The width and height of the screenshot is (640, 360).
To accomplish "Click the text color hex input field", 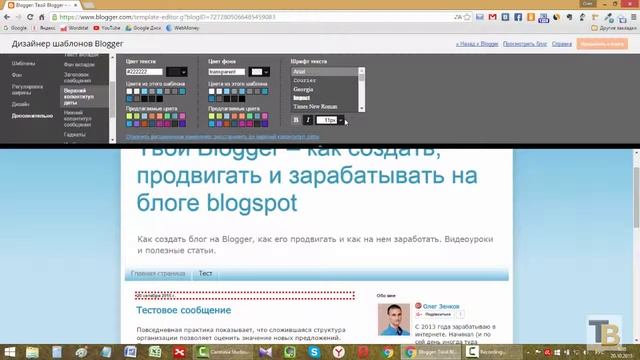I will tap(144, 72).
